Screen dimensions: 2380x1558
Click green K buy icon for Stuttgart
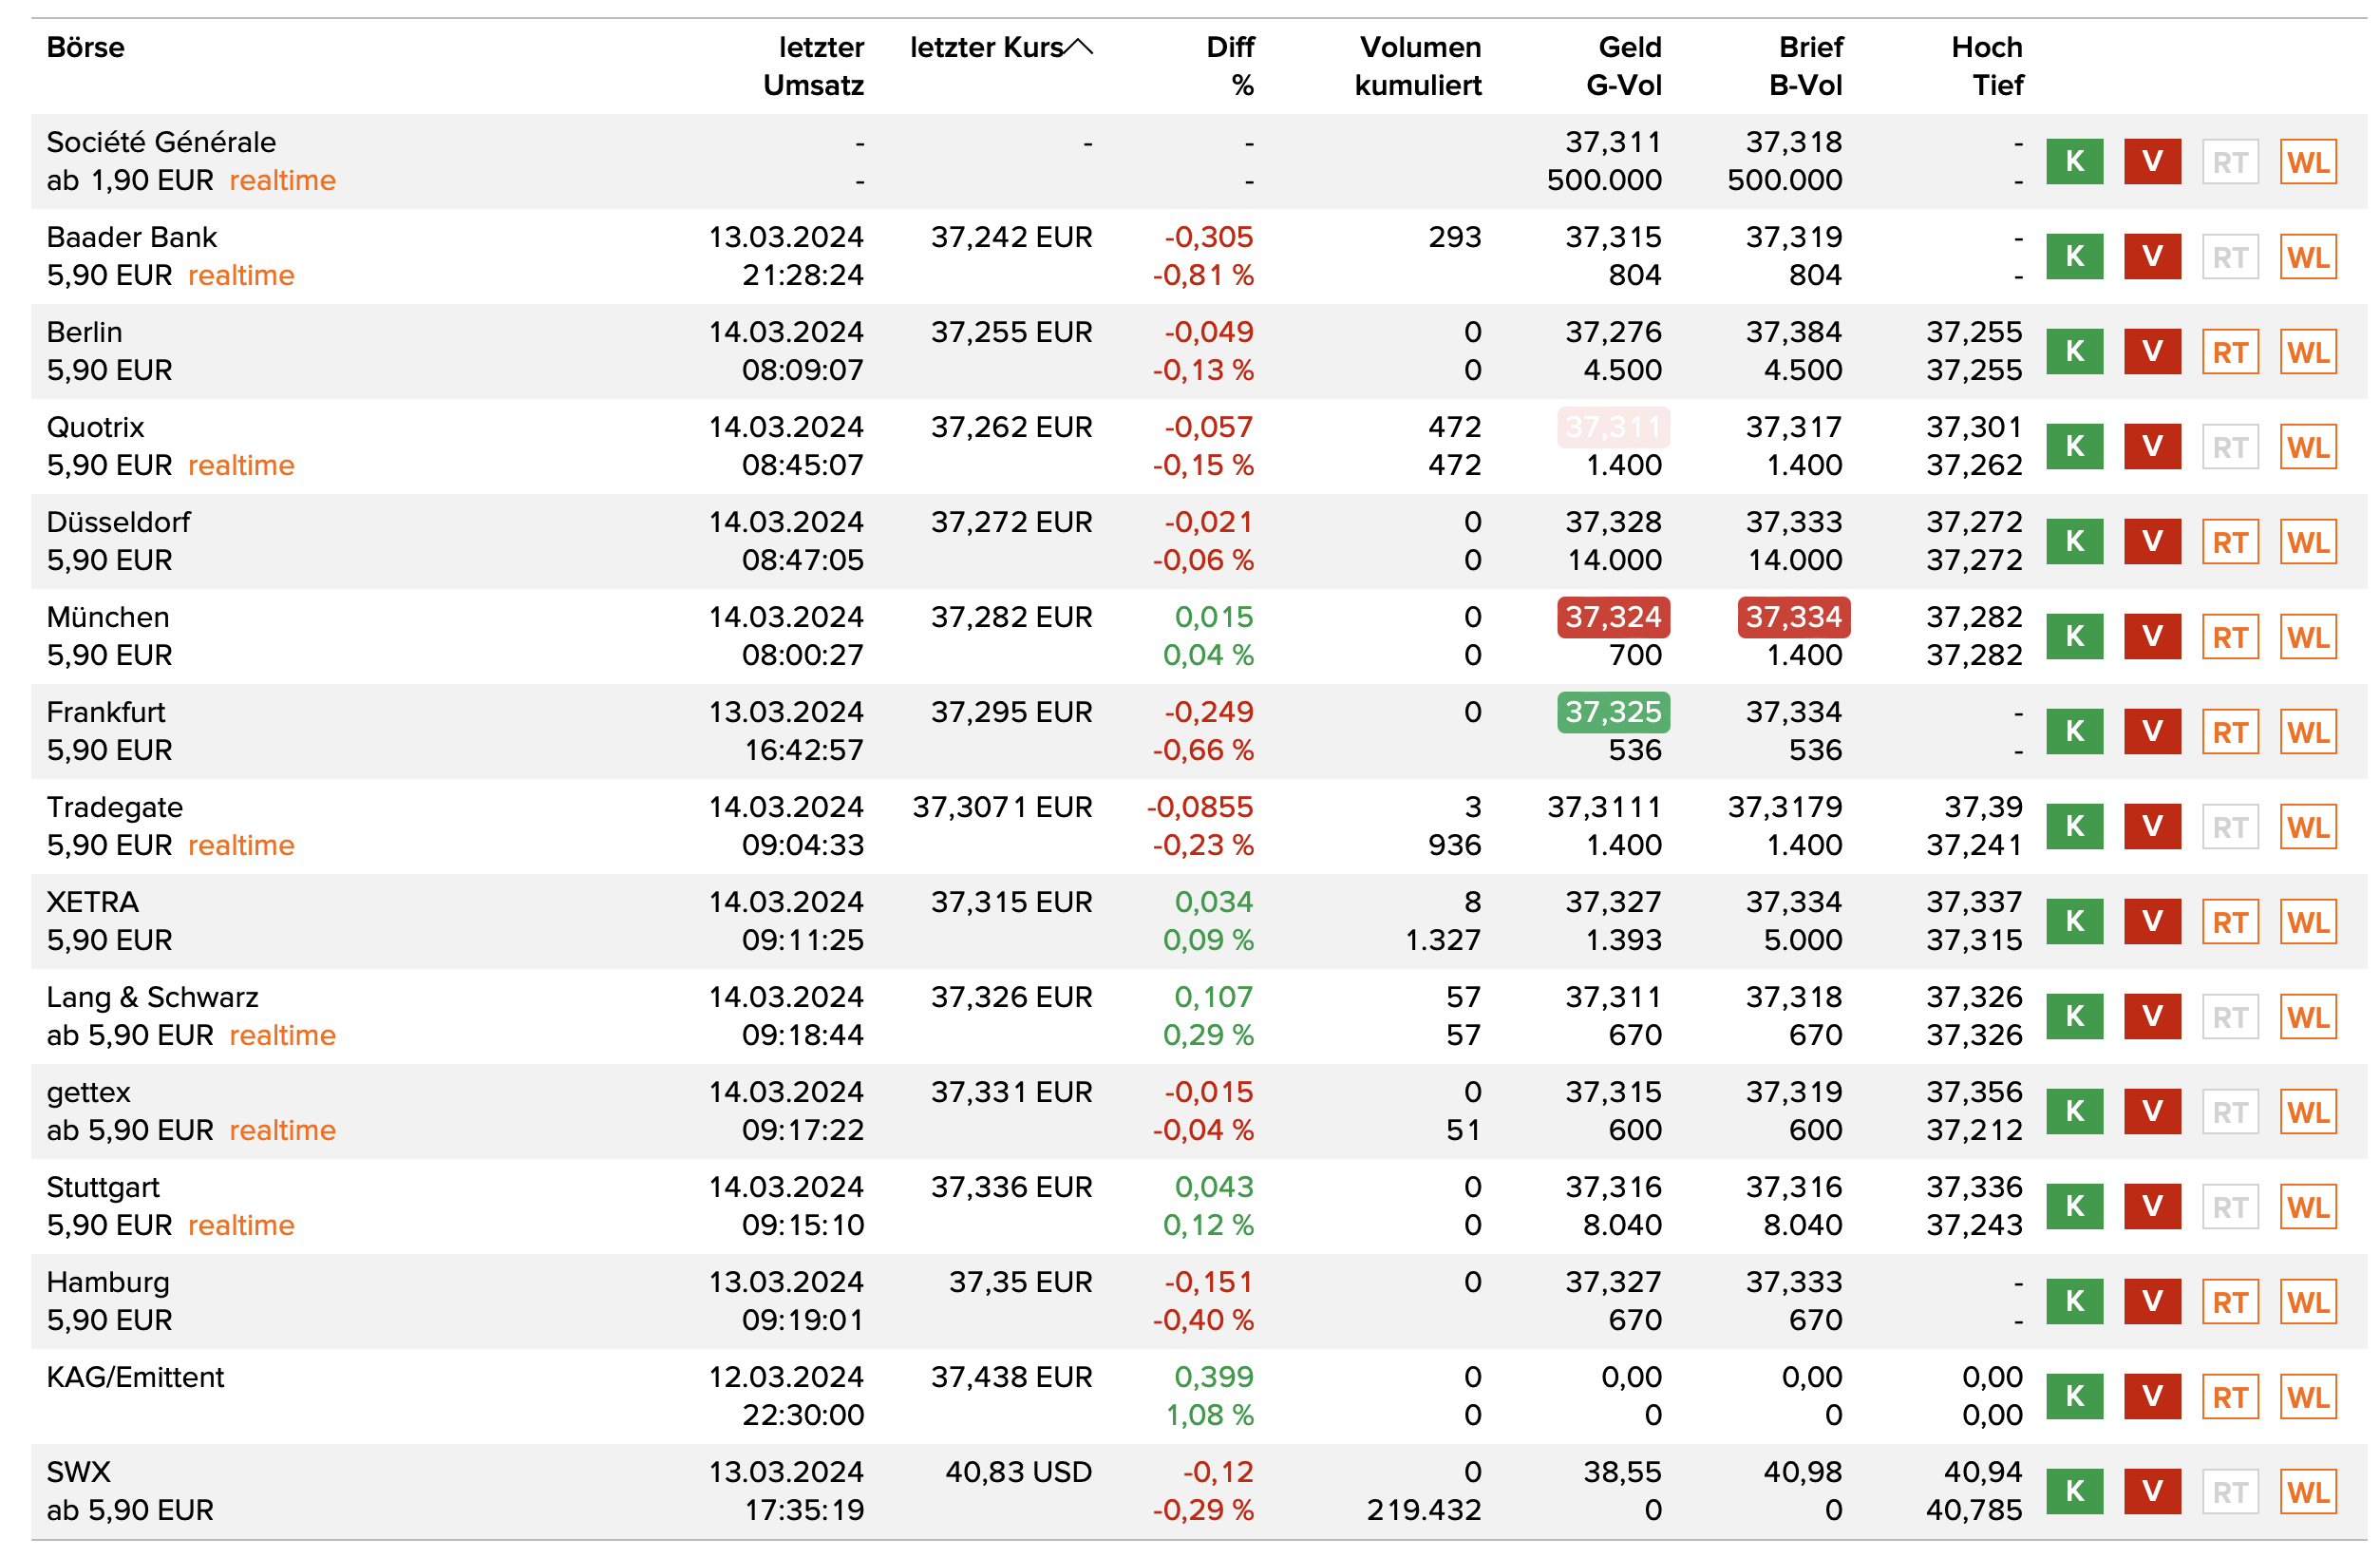point(2074,1207)
